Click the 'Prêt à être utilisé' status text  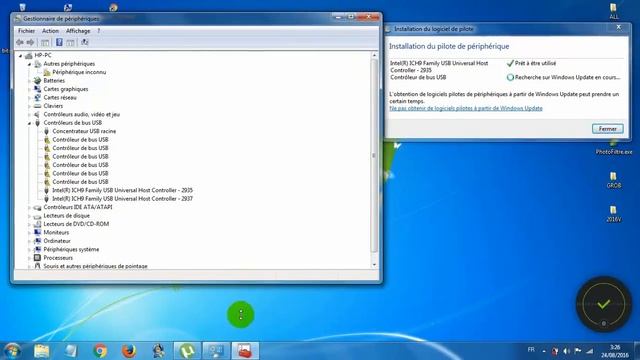point(535,63)
